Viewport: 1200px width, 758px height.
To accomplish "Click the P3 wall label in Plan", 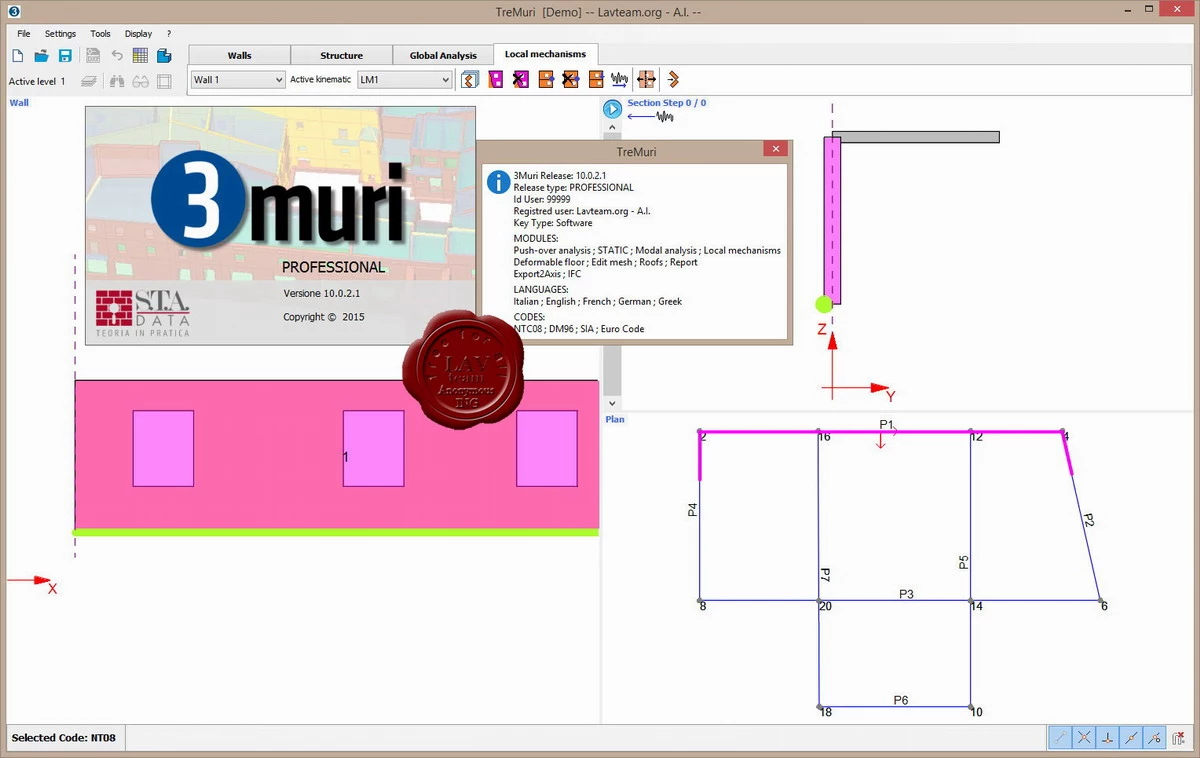I will coord(906,594).
